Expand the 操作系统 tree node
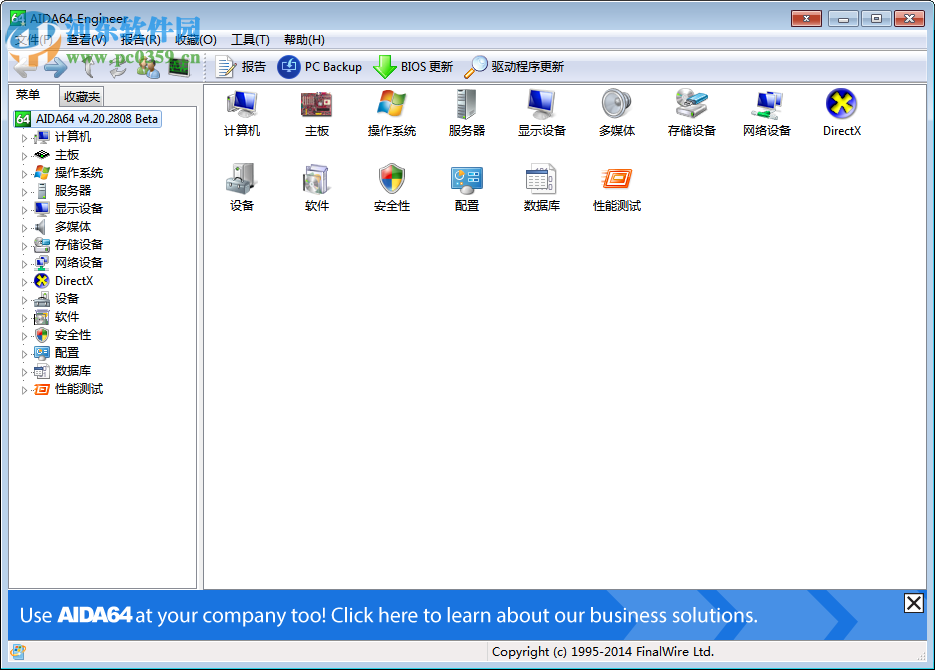 coord(24,173)
